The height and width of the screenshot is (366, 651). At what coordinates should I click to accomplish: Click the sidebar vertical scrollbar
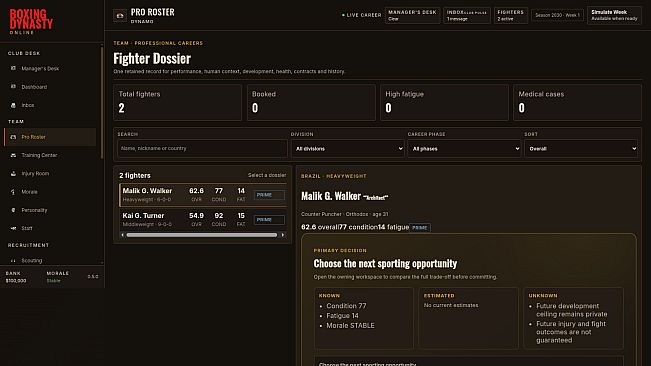coord(102,102)
